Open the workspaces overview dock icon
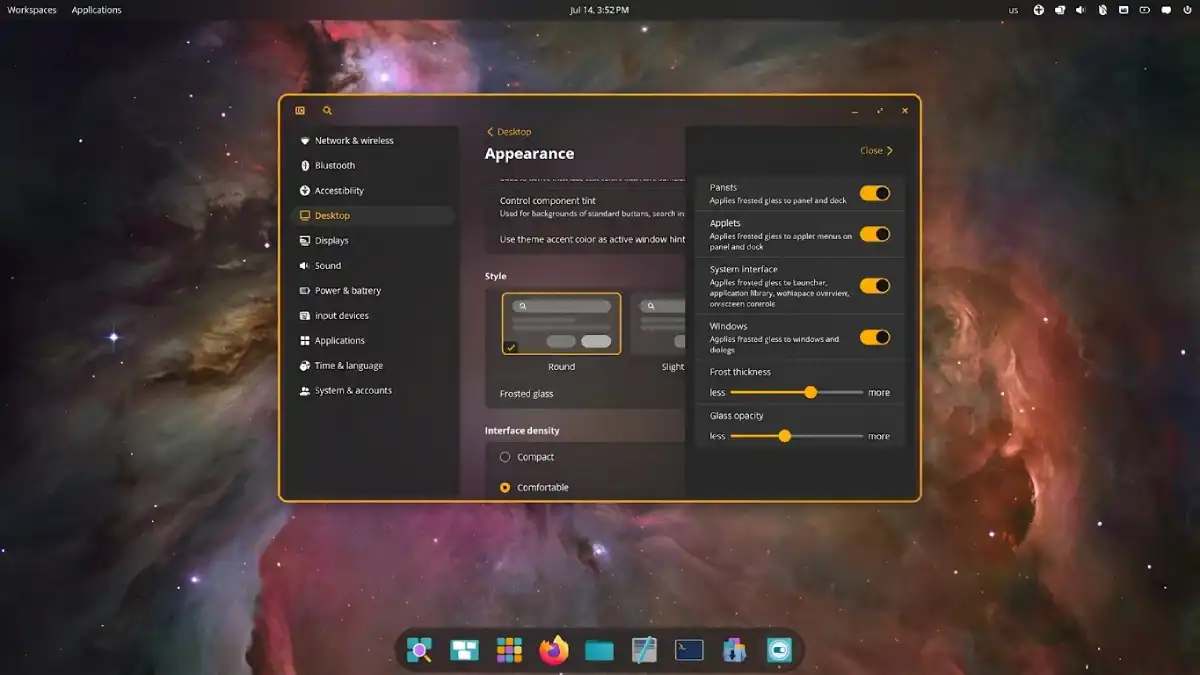Image resolution: width=1200 pixels, height=675 pixels. point(464,651)
